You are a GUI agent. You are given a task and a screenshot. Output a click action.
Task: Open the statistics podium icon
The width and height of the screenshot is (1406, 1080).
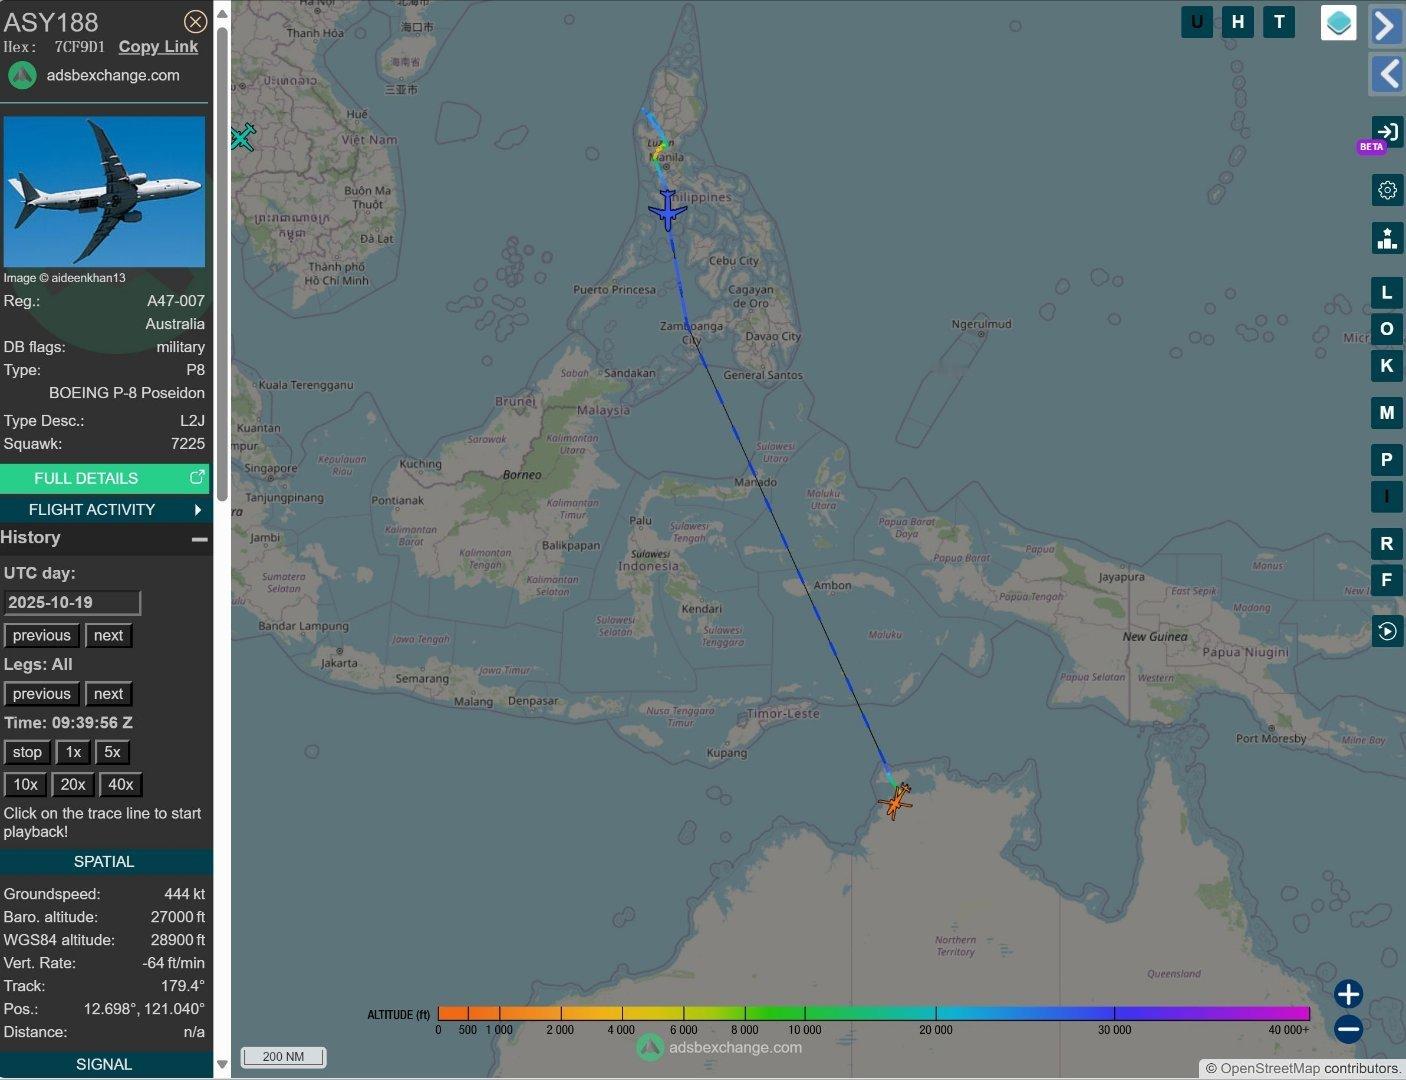coord(1387,238)
